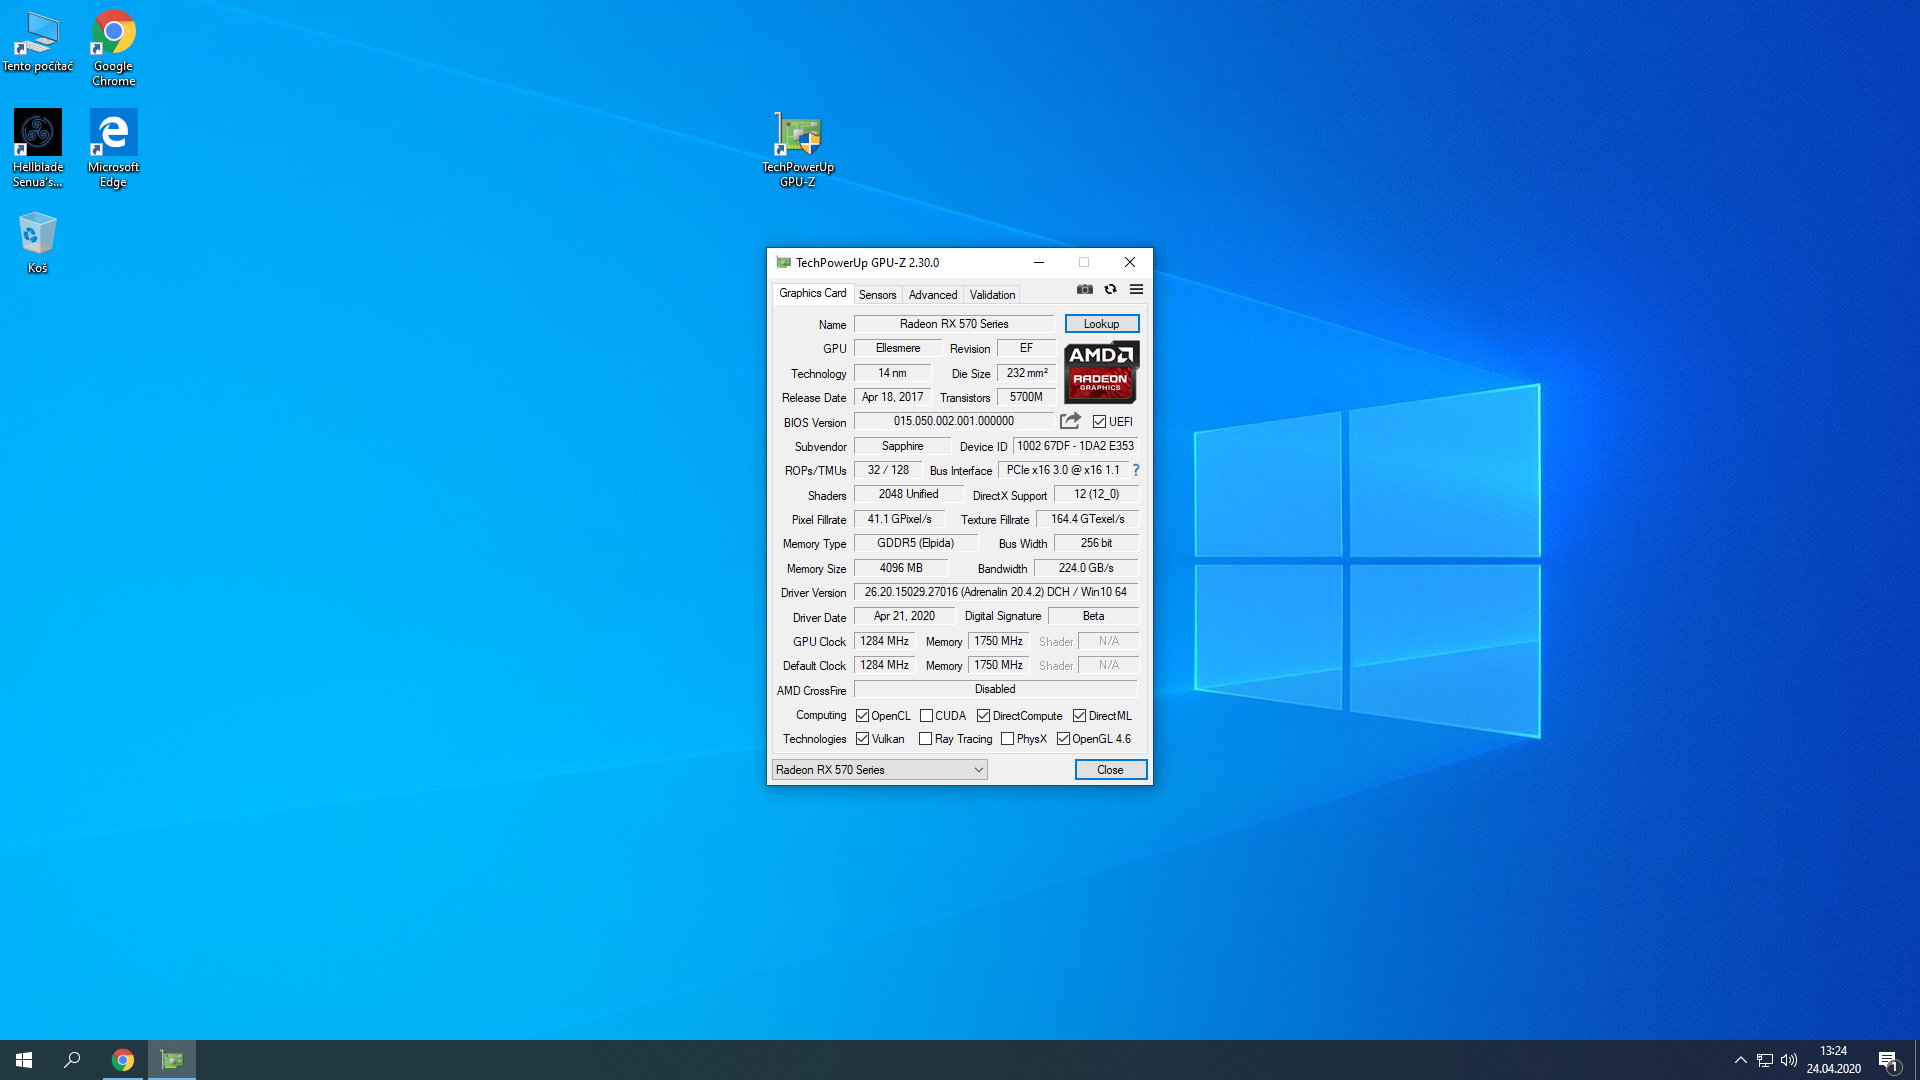Click the refresh icon in GPU-Z
The image size is (1920, 1080).
(1110, 290)
